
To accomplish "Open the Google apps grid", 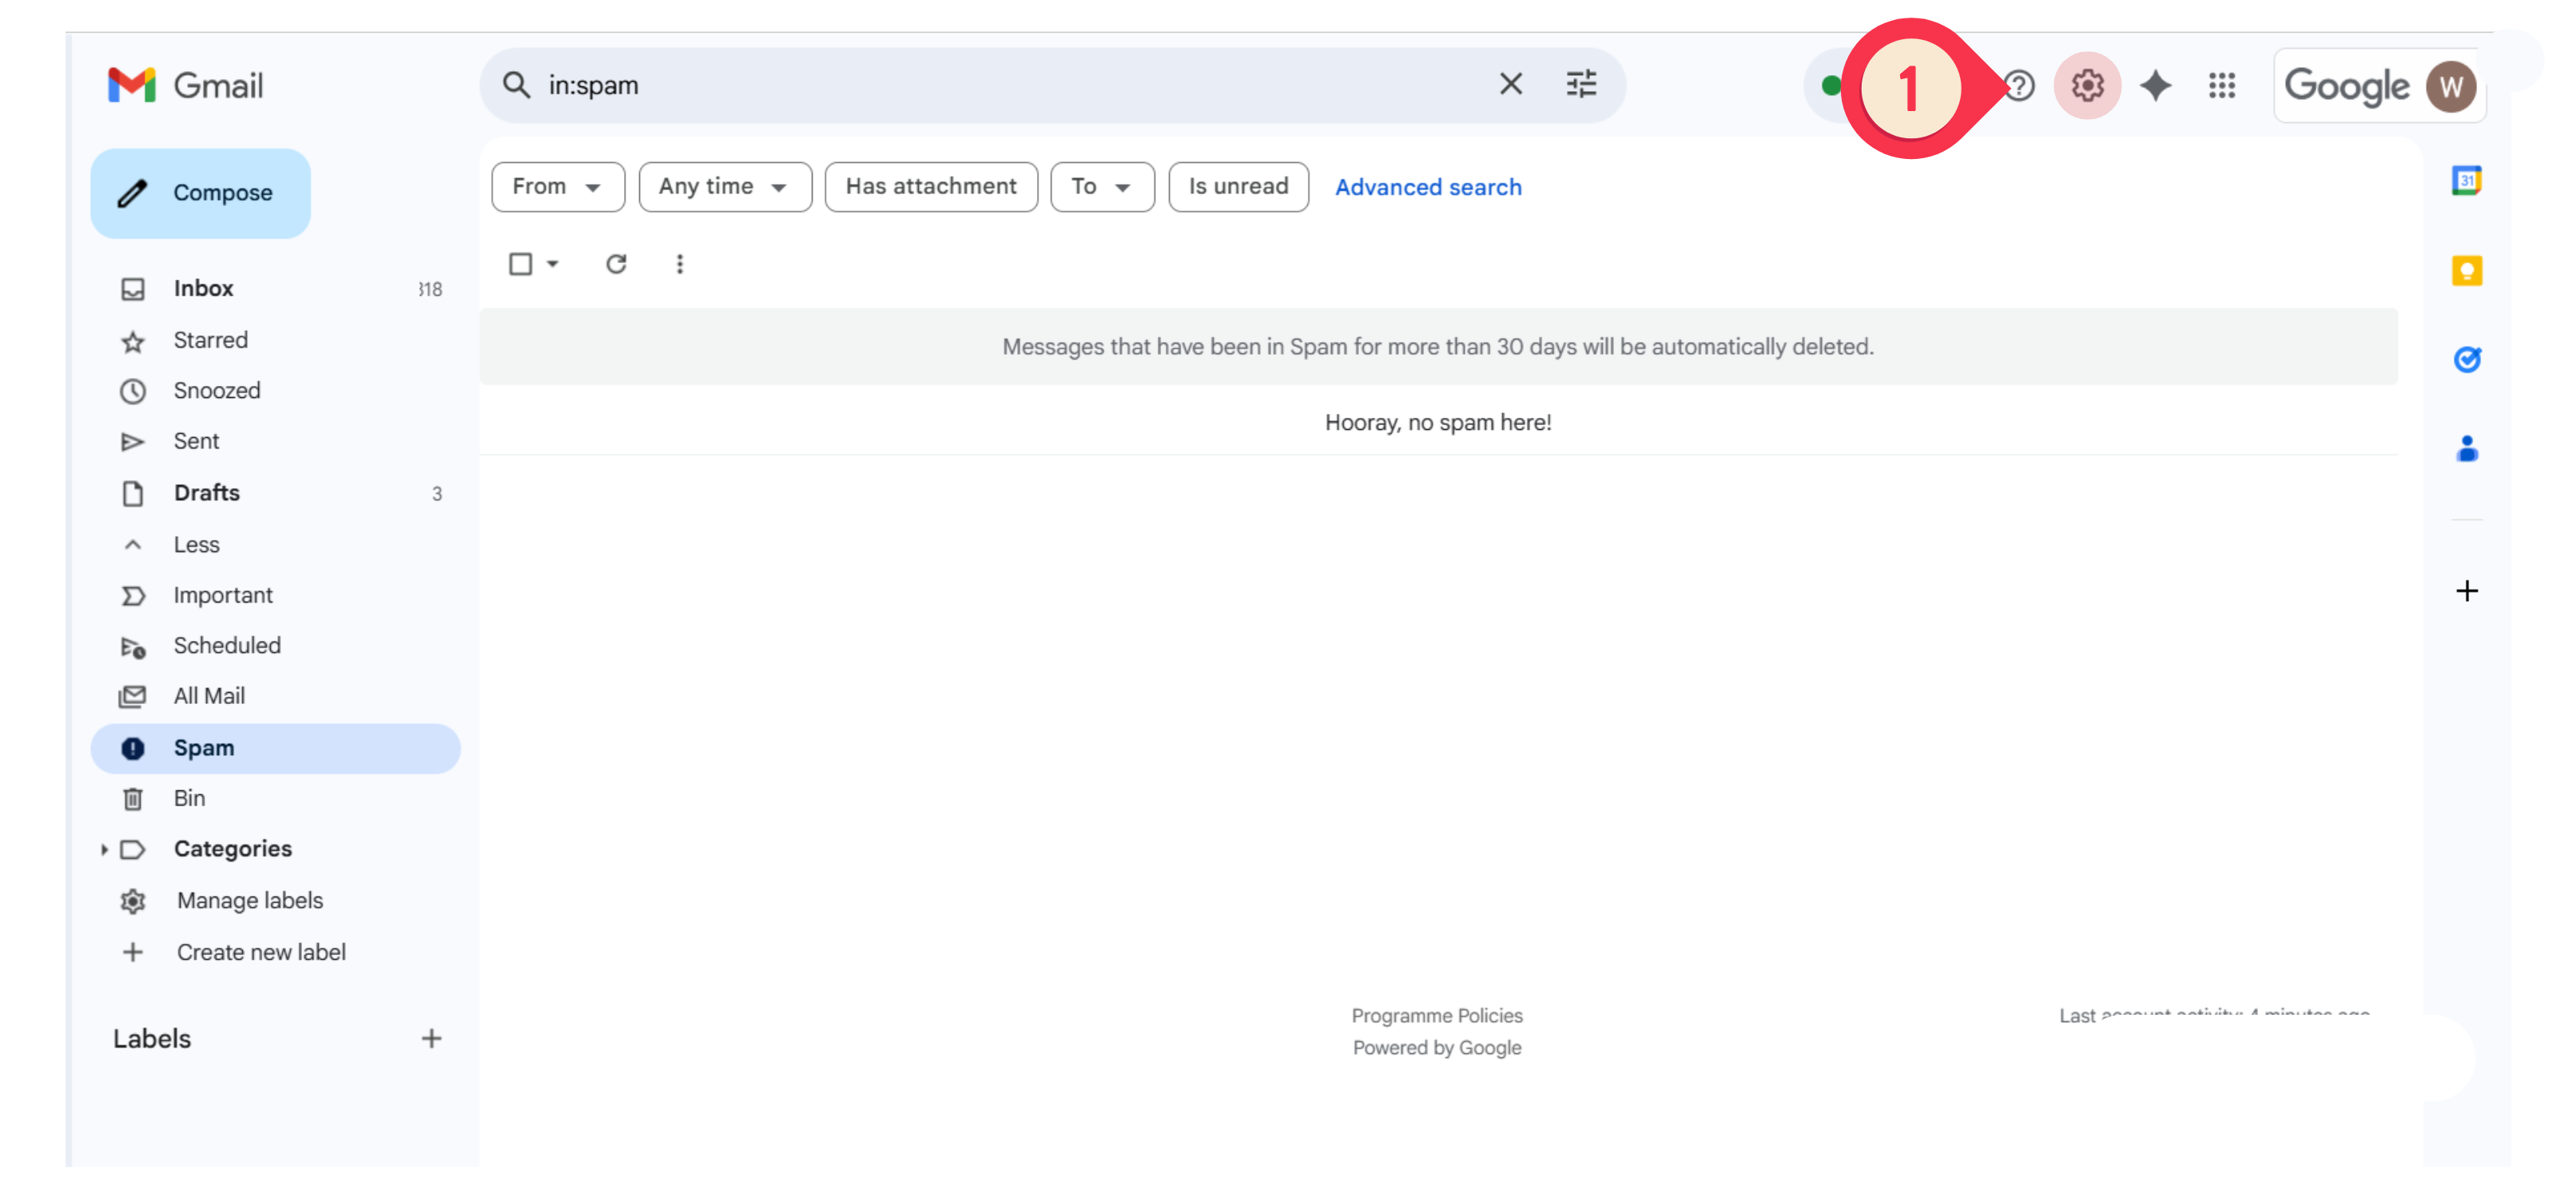I will tap(2221, 86).
